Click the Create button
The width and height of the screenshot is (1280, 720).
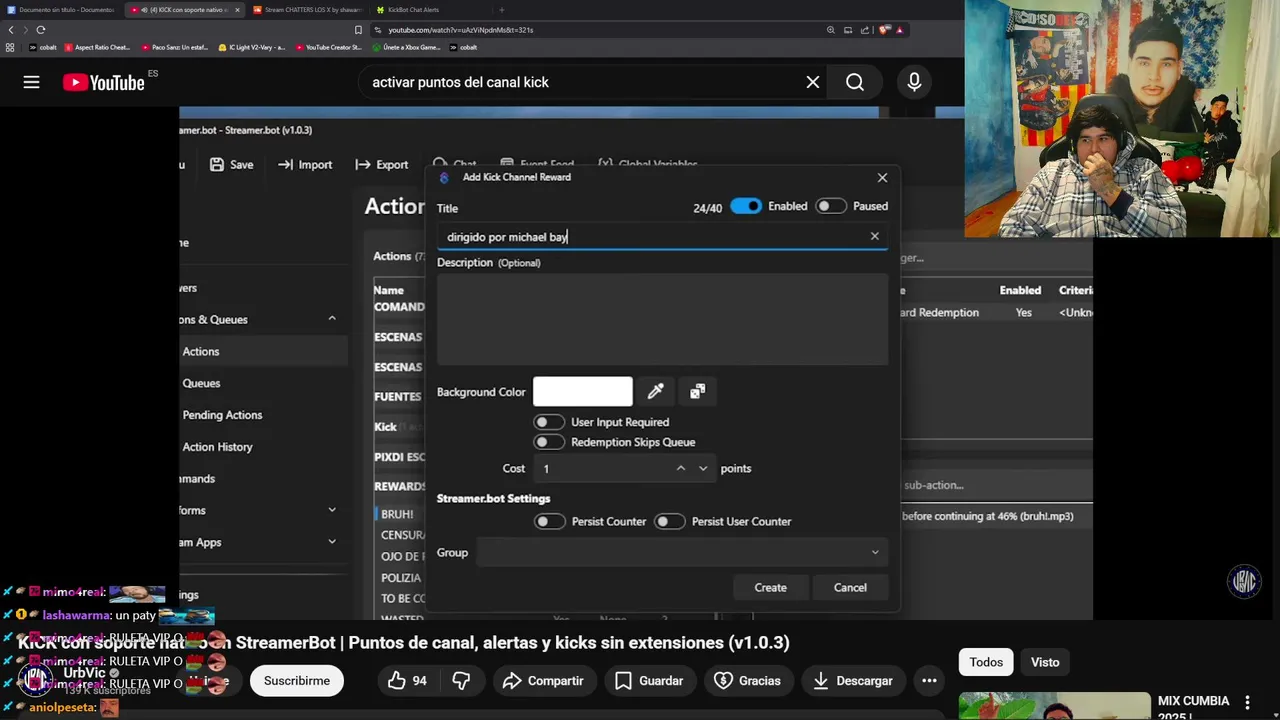[771, 587]
